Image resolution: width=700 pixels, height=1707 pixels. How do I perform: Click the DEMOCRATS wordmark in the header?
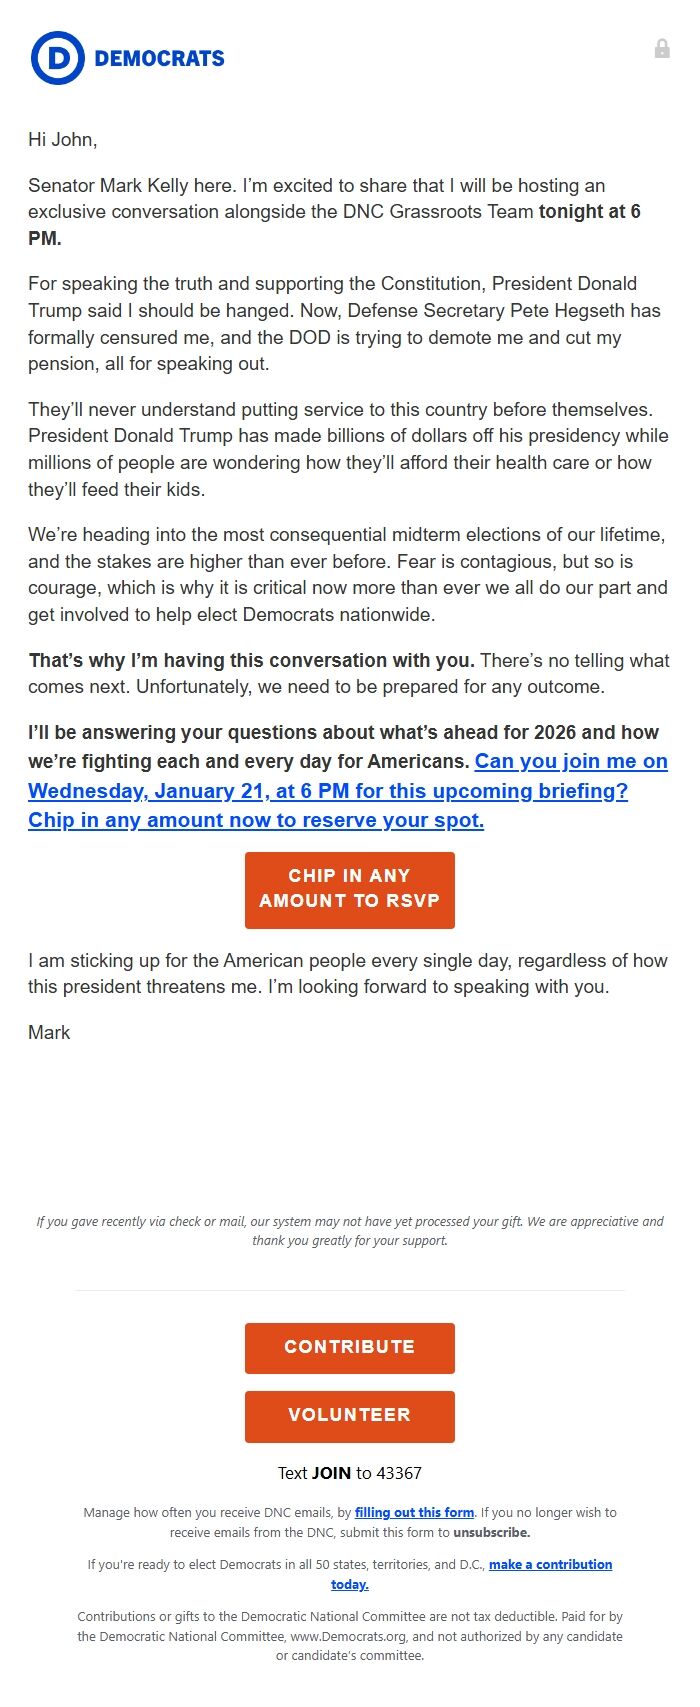tap(160, 58)
